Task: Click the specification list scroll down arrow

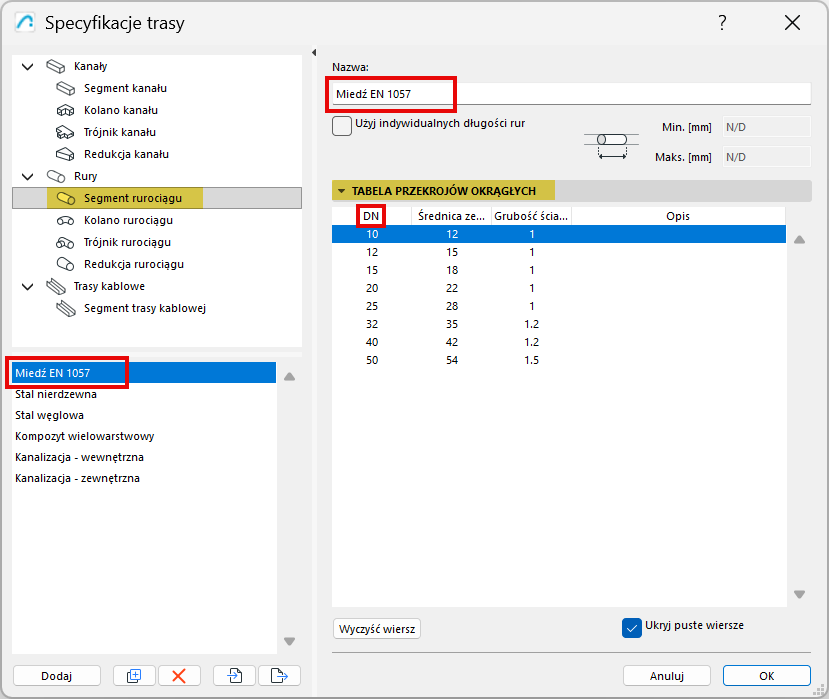Action: [x=289, y=641]
